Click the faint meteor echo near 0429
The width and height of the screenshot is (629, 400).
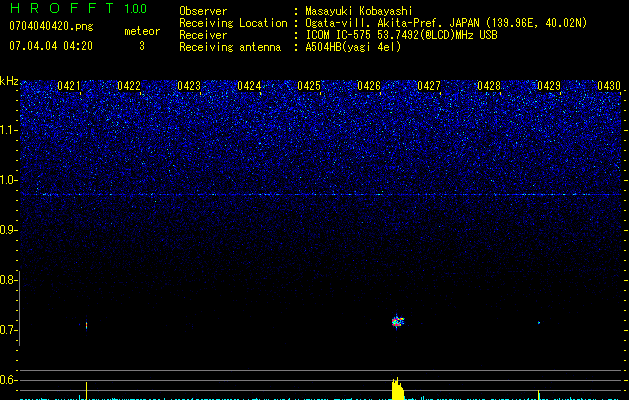tap(539, 323)
